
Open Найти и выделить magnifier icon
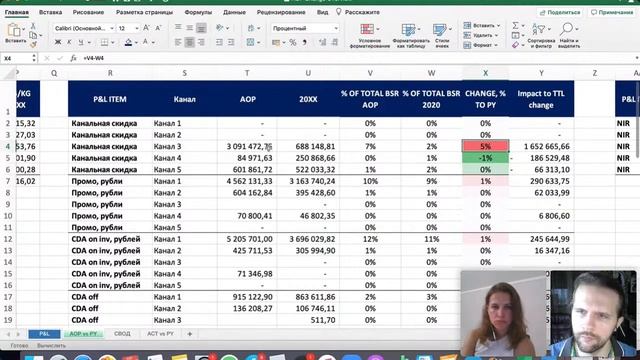tap(566, 29)
